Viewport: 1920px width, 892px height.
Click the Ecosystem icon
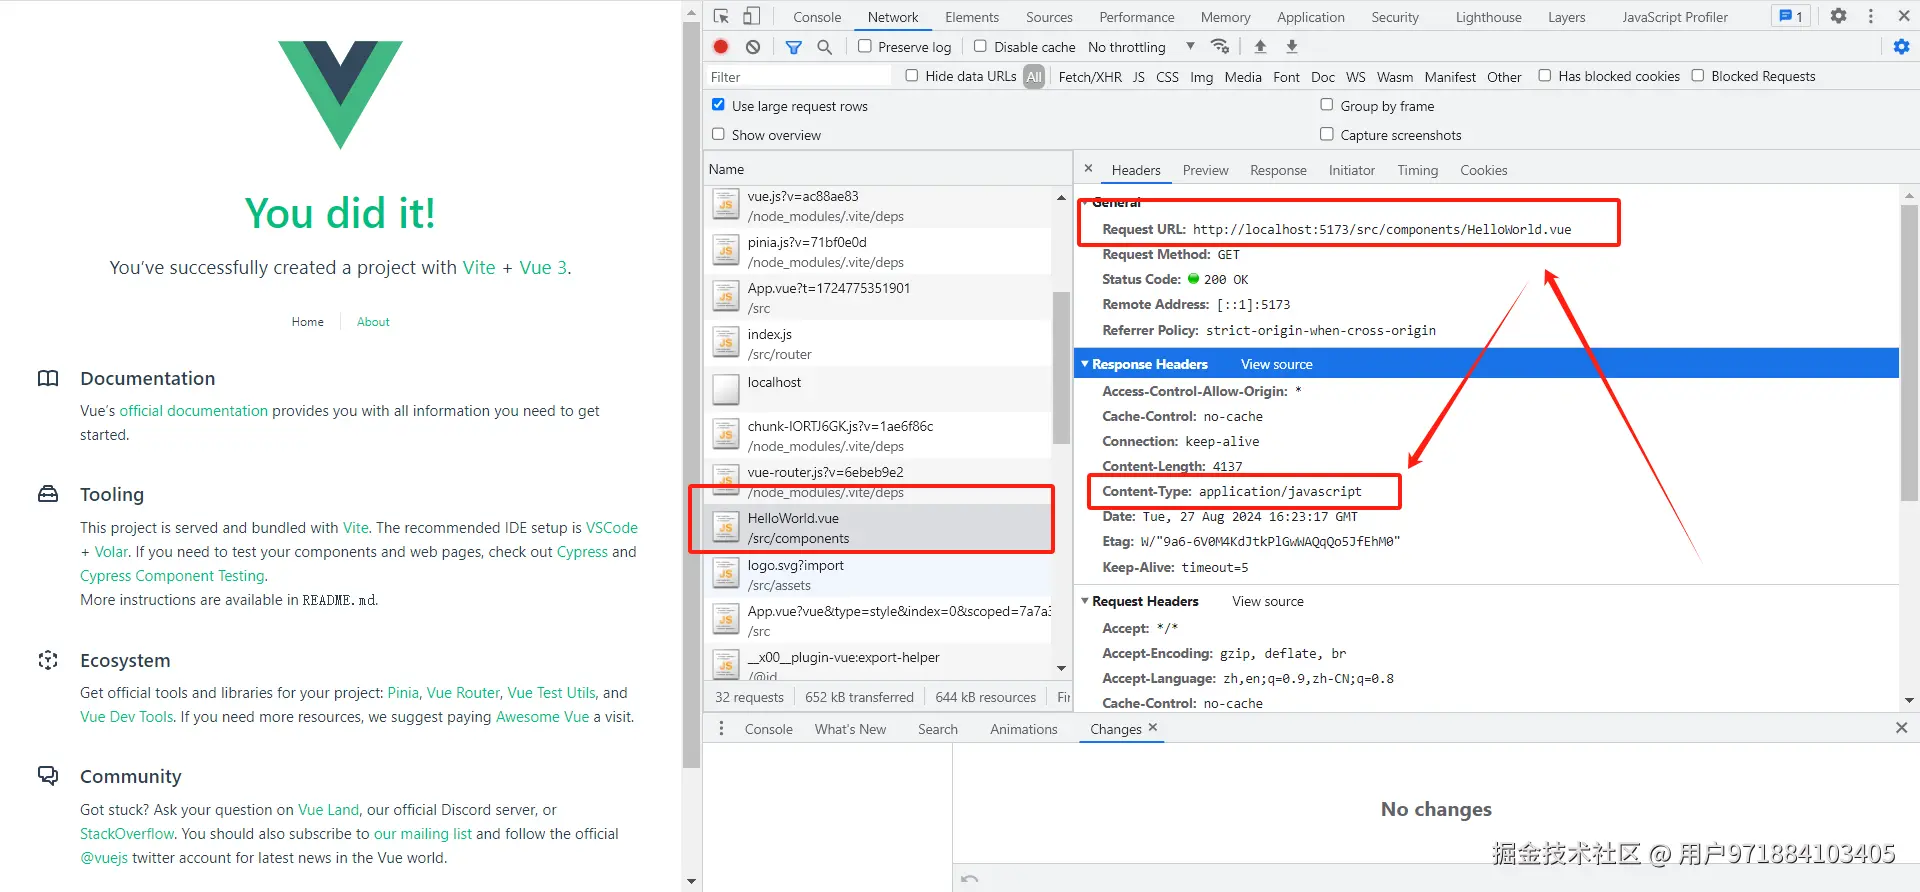[48, 660]
